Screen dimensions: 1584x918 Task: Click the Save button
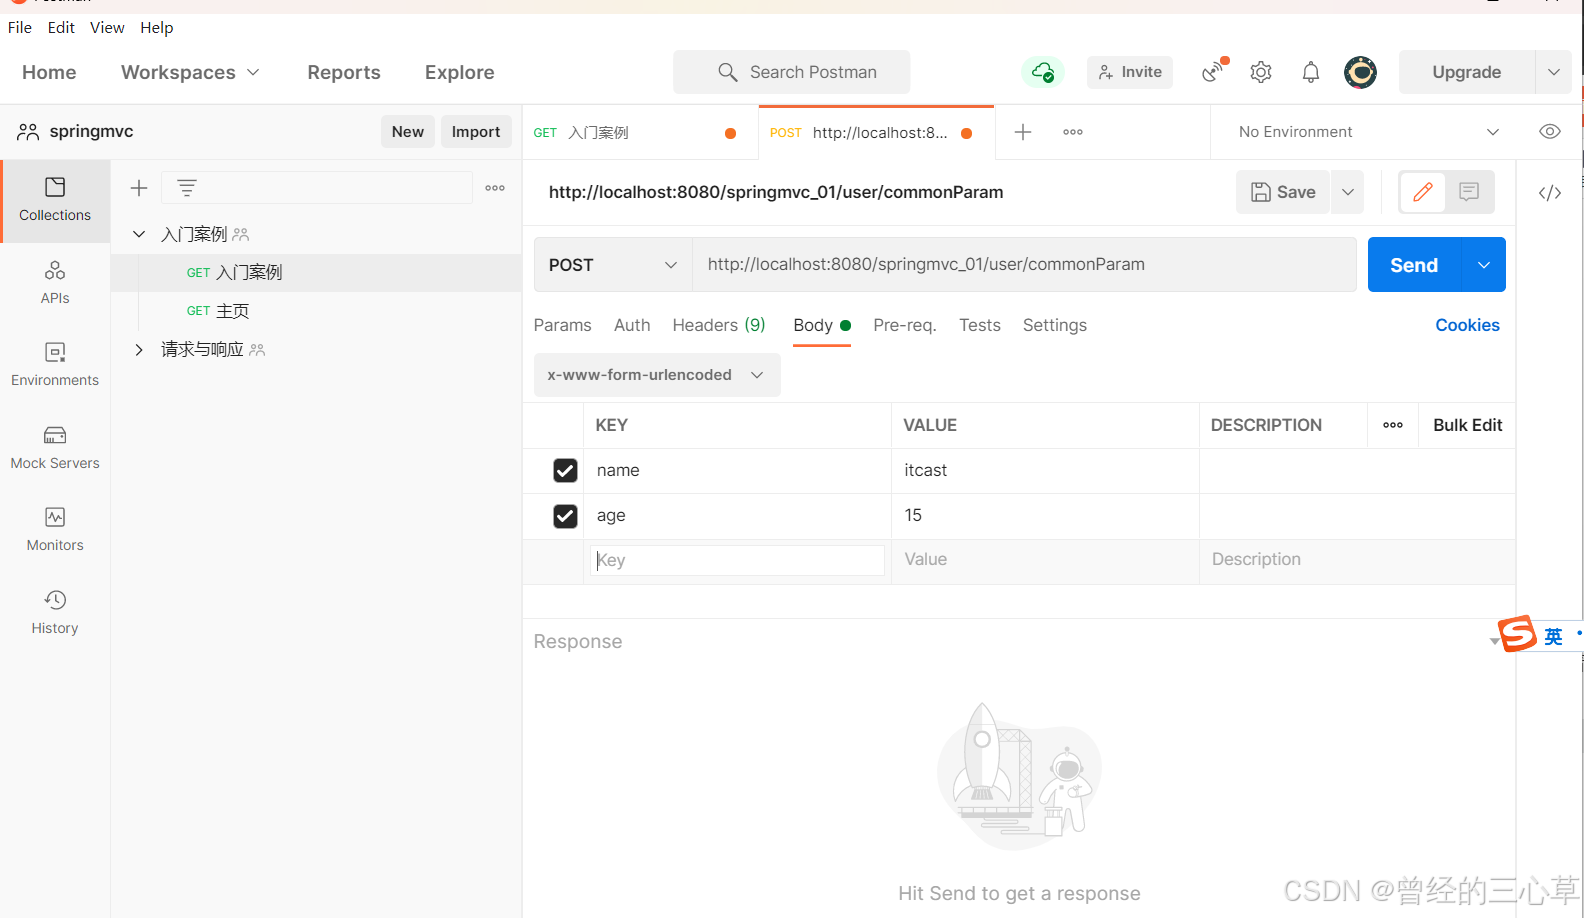pyautogui.click(x=1284, y=192)
